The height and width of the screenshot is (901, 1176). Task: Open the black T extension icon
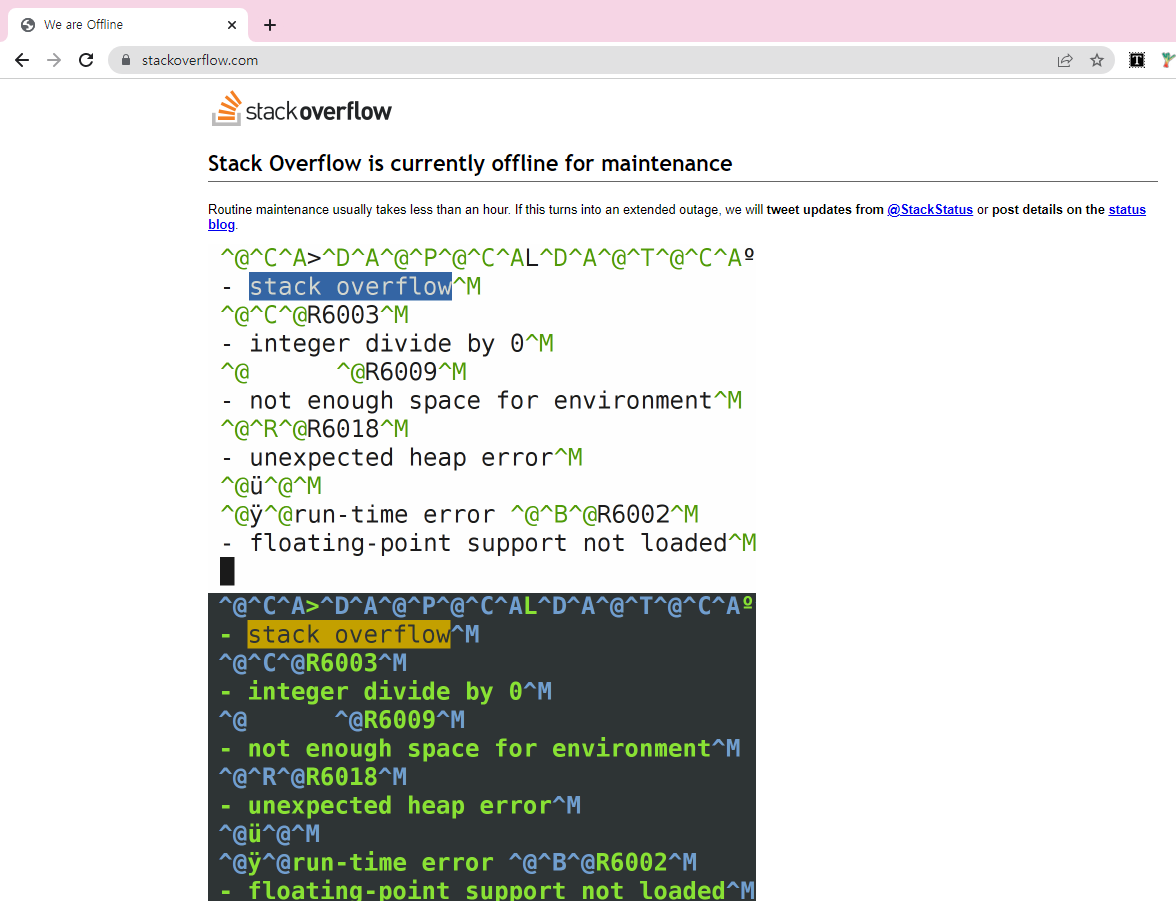click(1137, 60)
